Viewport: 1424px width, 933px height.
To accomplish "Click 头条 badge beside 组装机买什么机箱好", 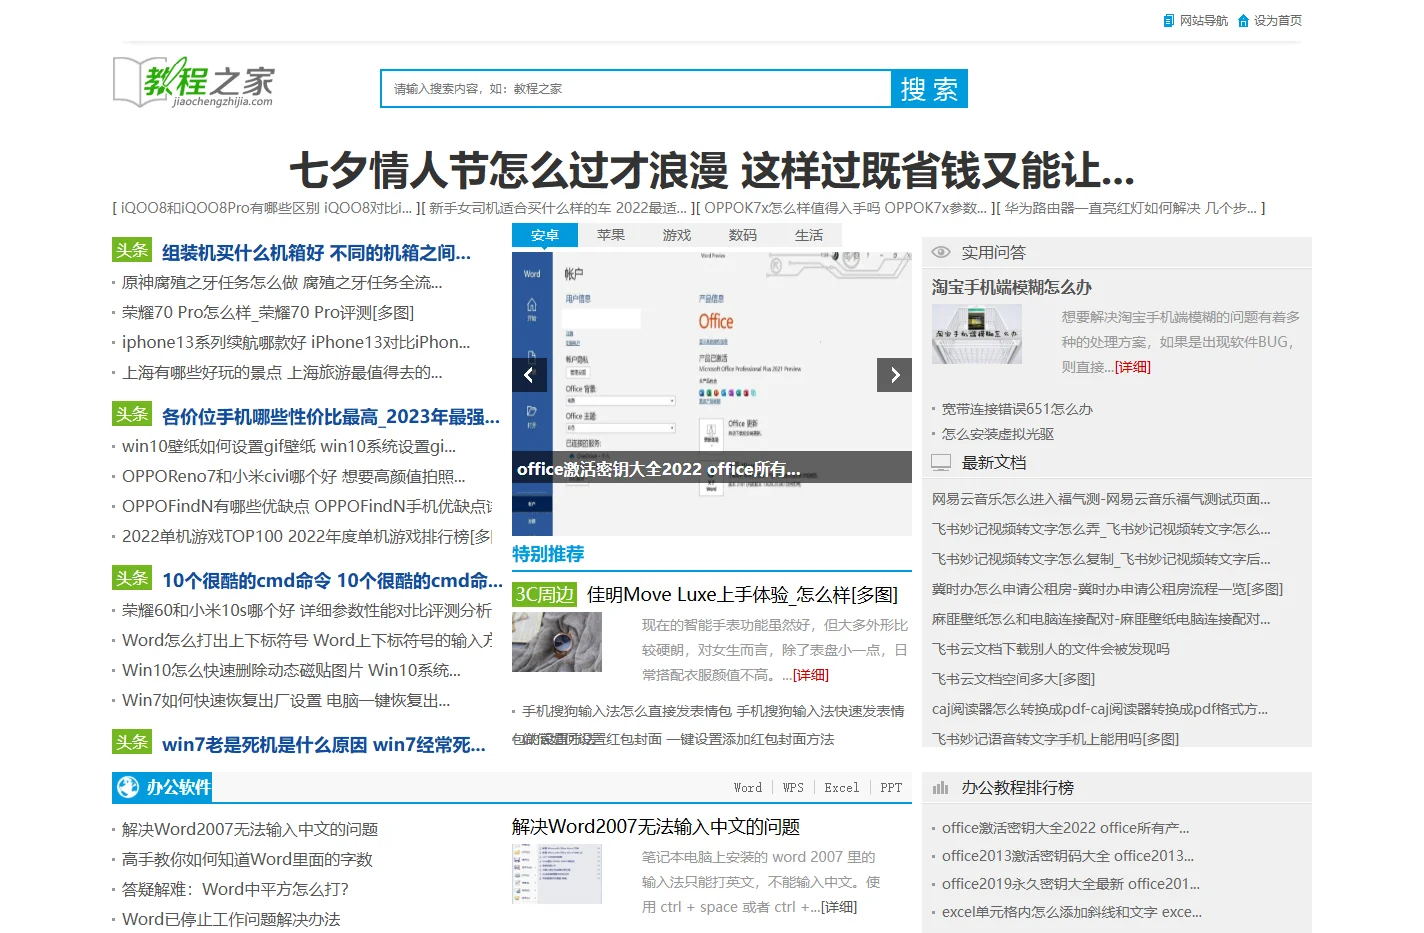I will click(132, 250).
